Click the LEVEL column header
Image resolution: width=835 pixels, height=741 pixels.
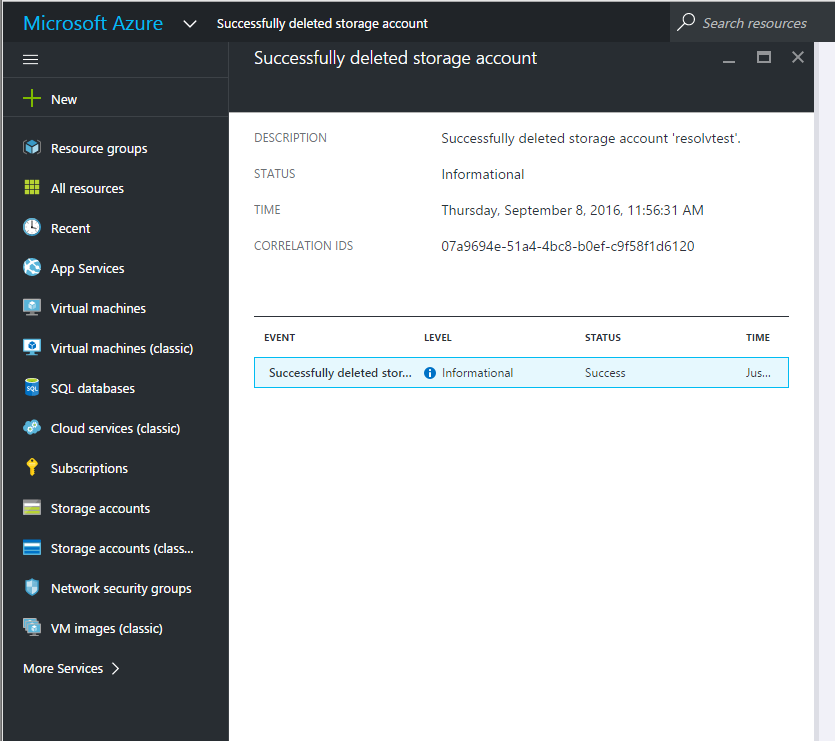(438, 338)
